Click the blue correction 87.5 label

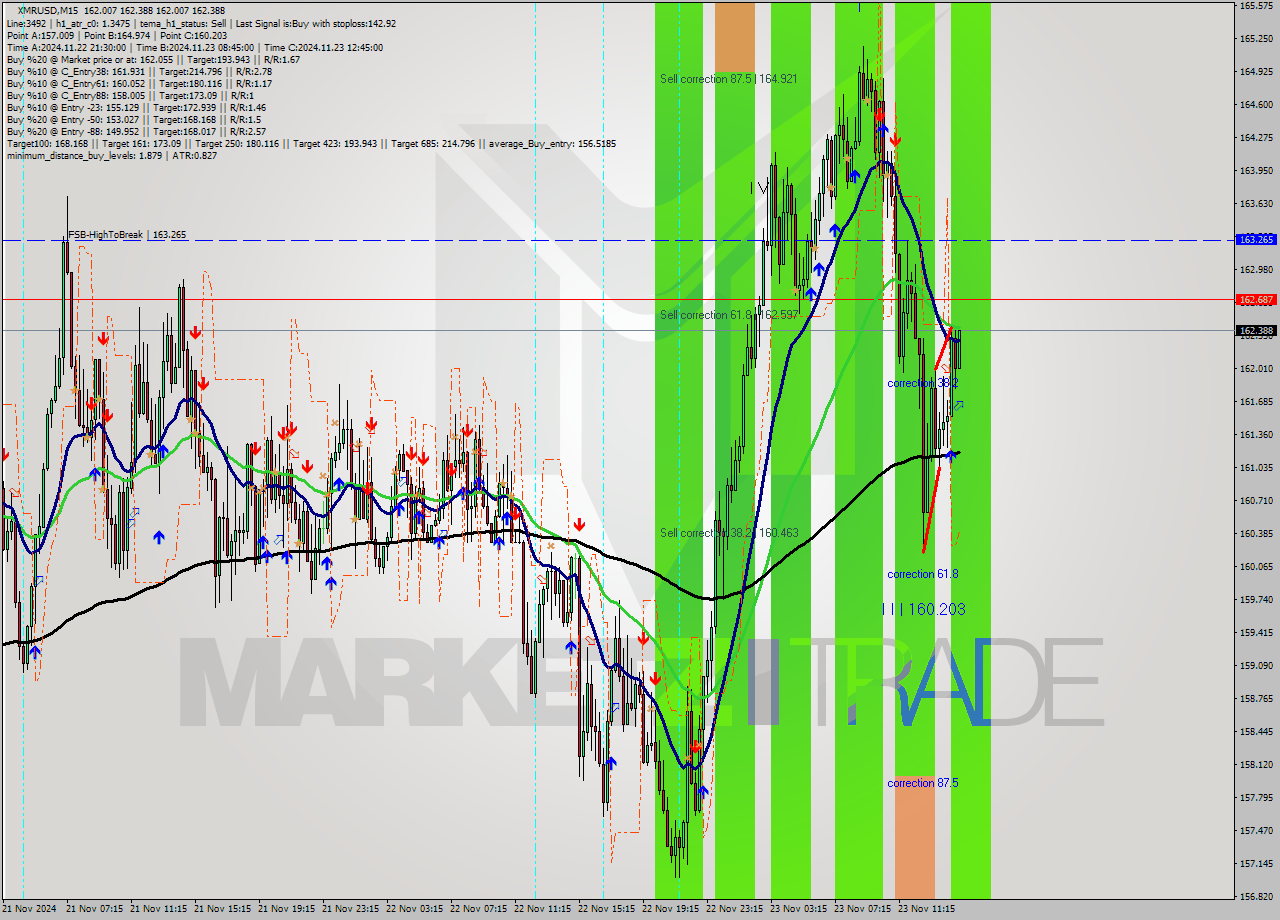pyautogui.click(x=922, y=783)
